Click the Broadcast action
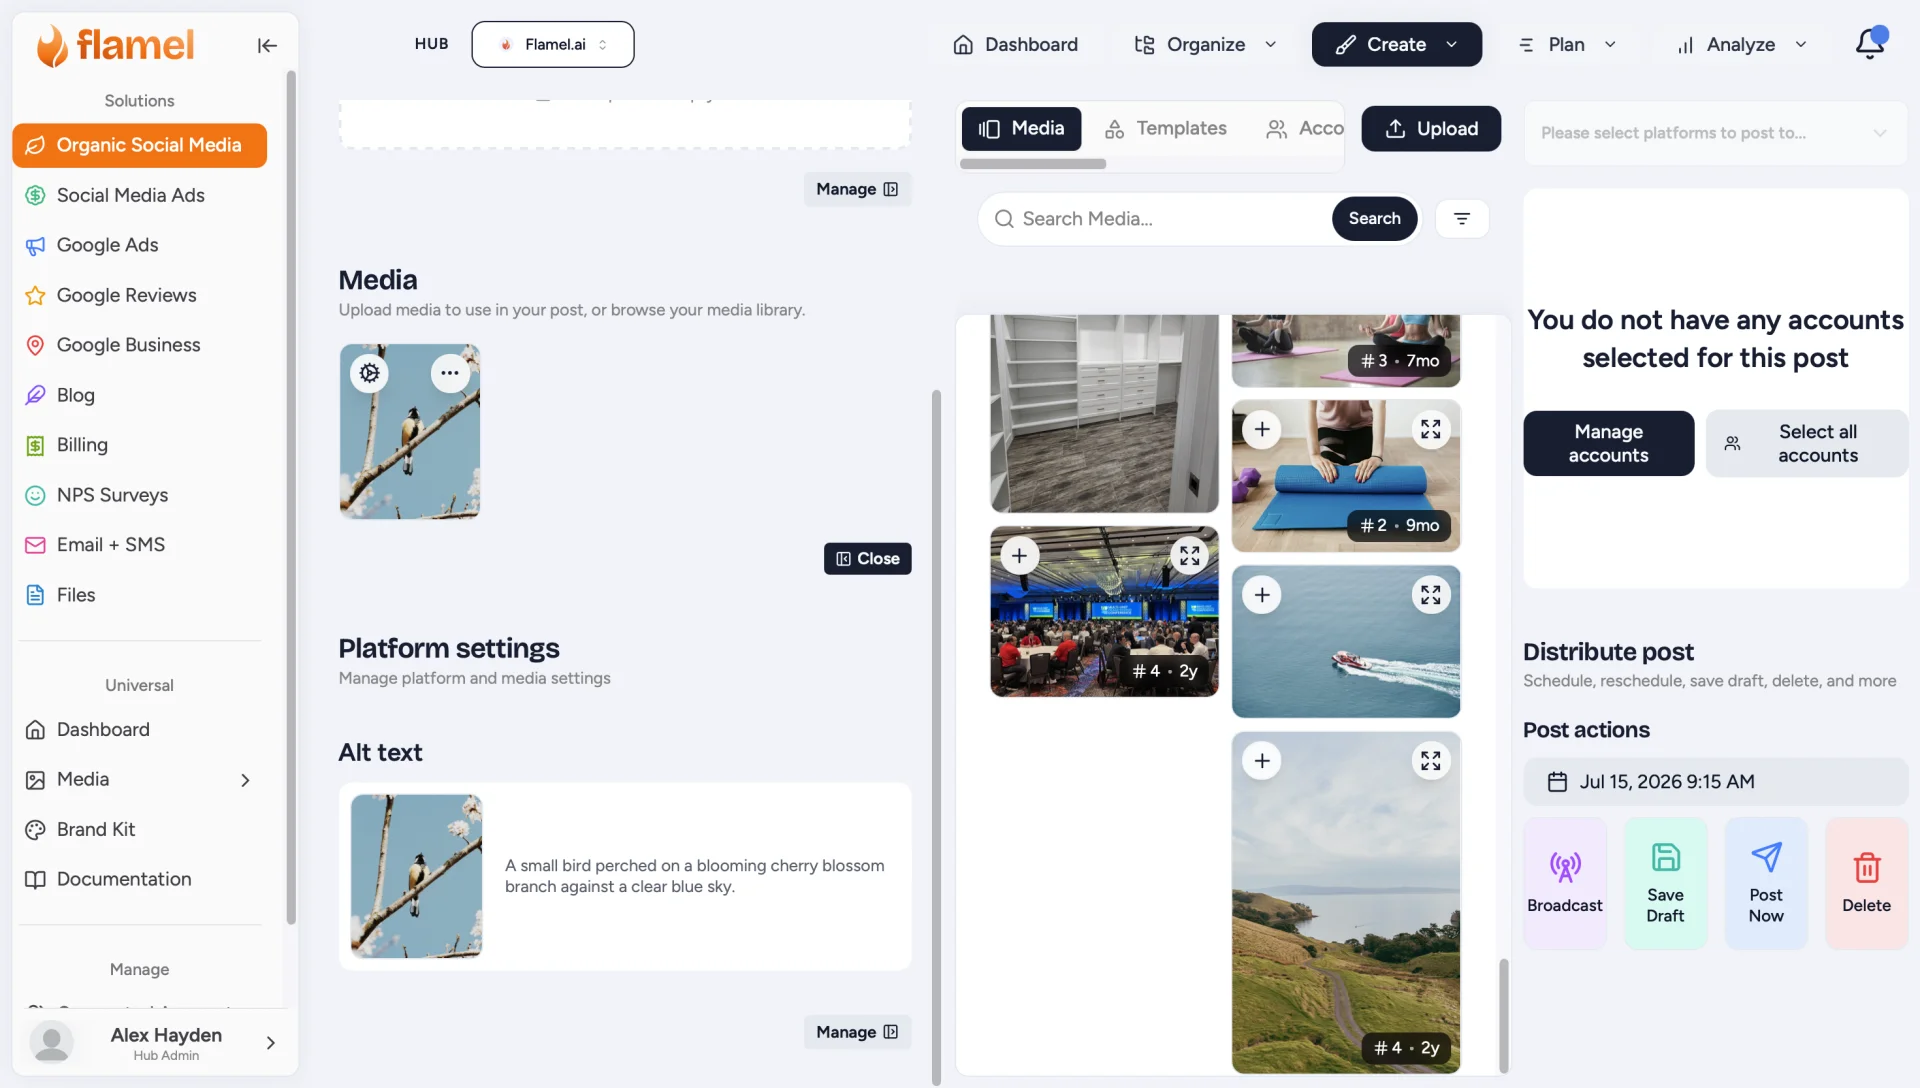This screenshot has height=1088, width=1920. [x=1565, y=883]
